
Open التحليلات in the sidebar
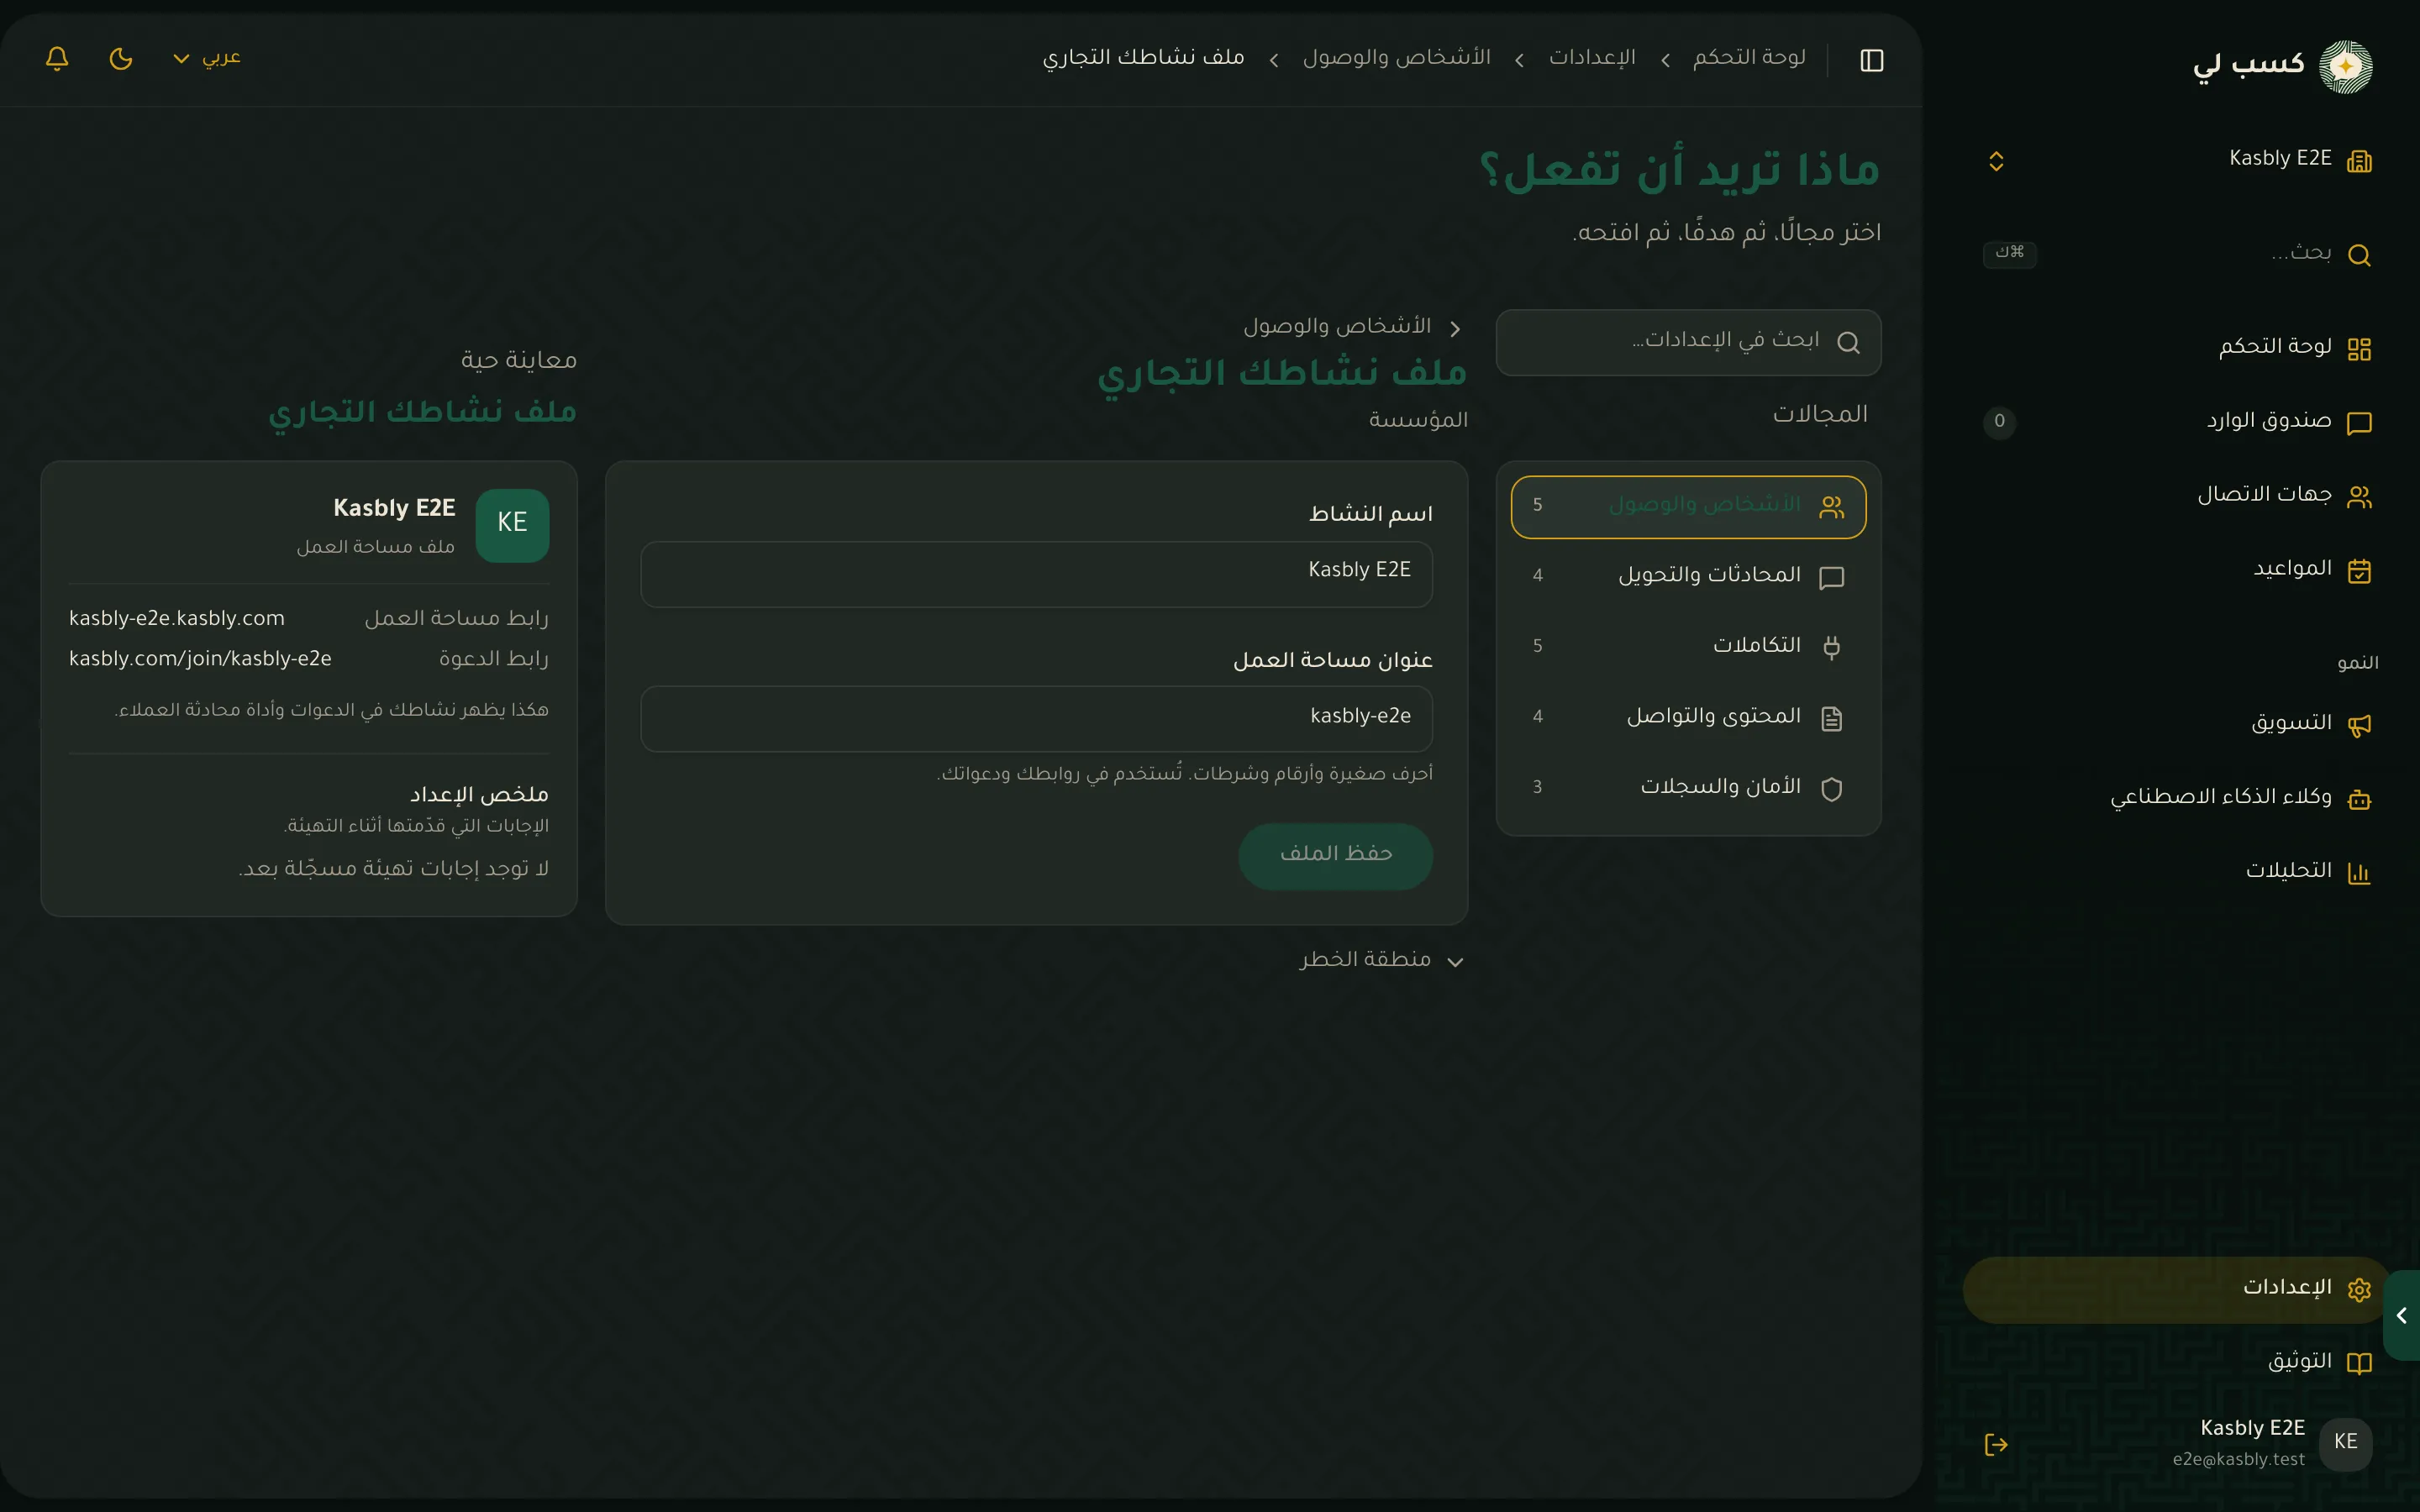[x=2180, y=871]
